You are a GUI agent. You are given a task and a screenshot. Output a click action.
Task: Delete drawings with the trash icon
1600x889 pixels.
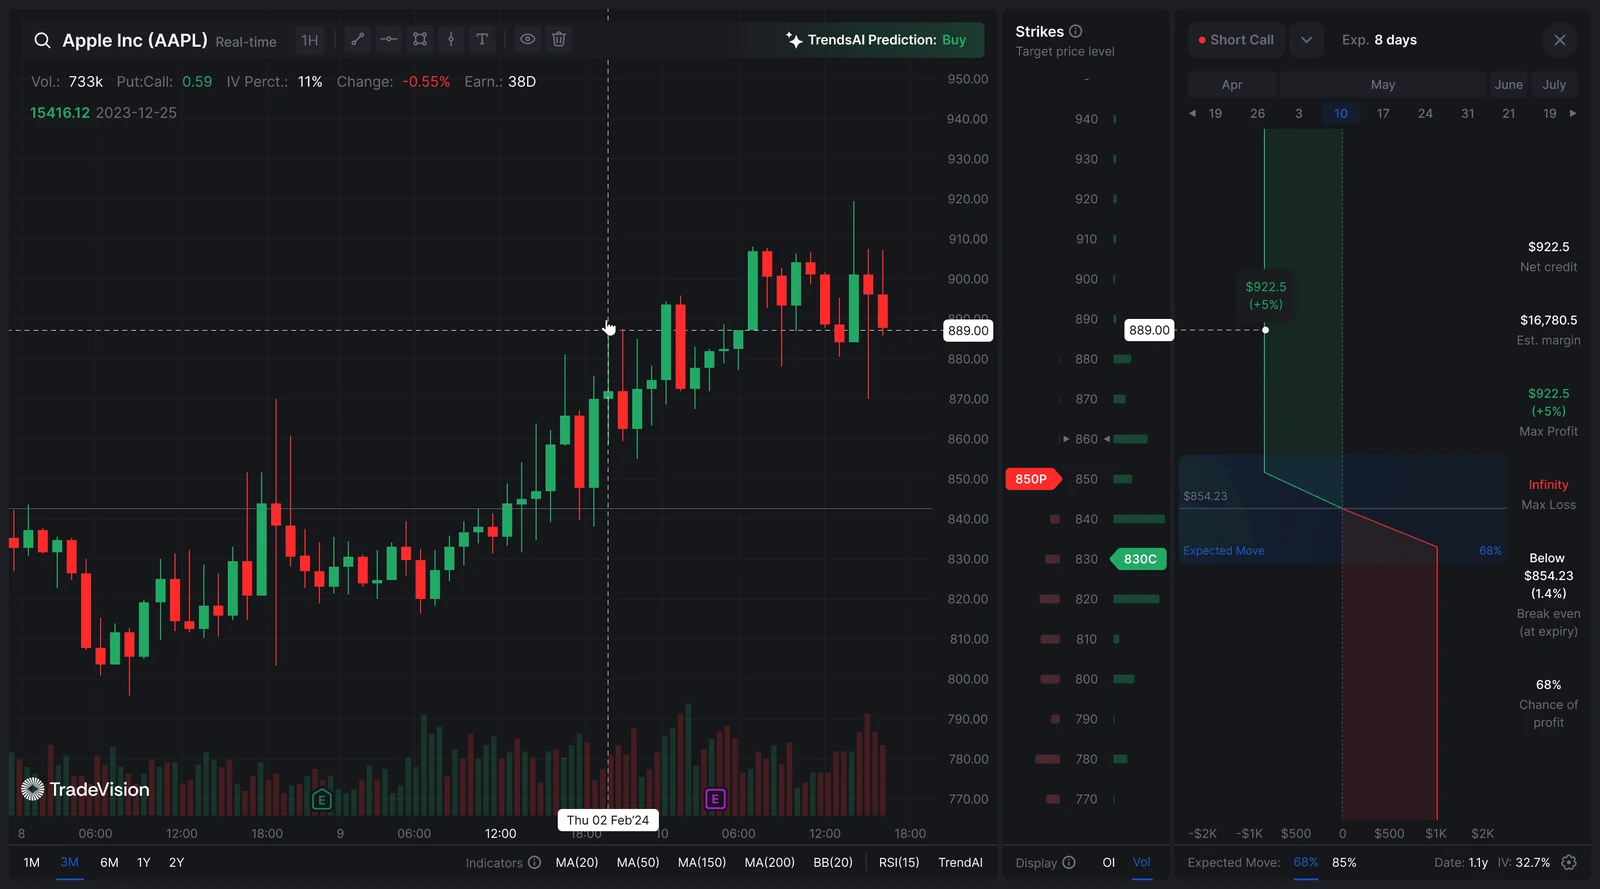559,39
